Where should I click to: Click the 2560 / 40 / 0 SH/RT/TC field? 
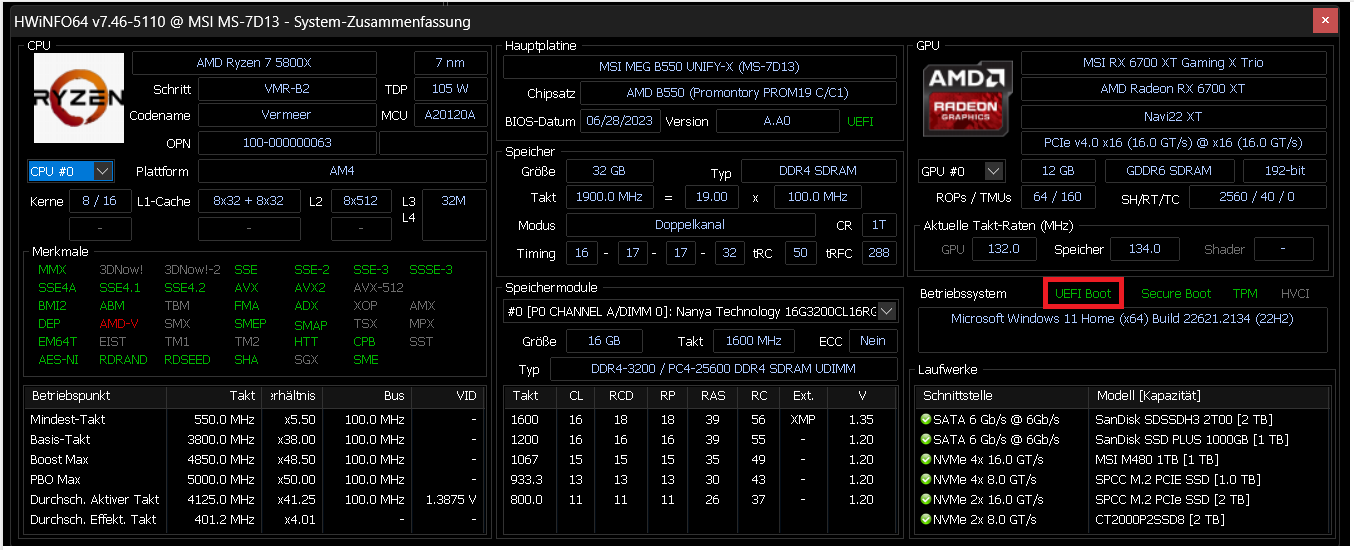point(1257,197)
